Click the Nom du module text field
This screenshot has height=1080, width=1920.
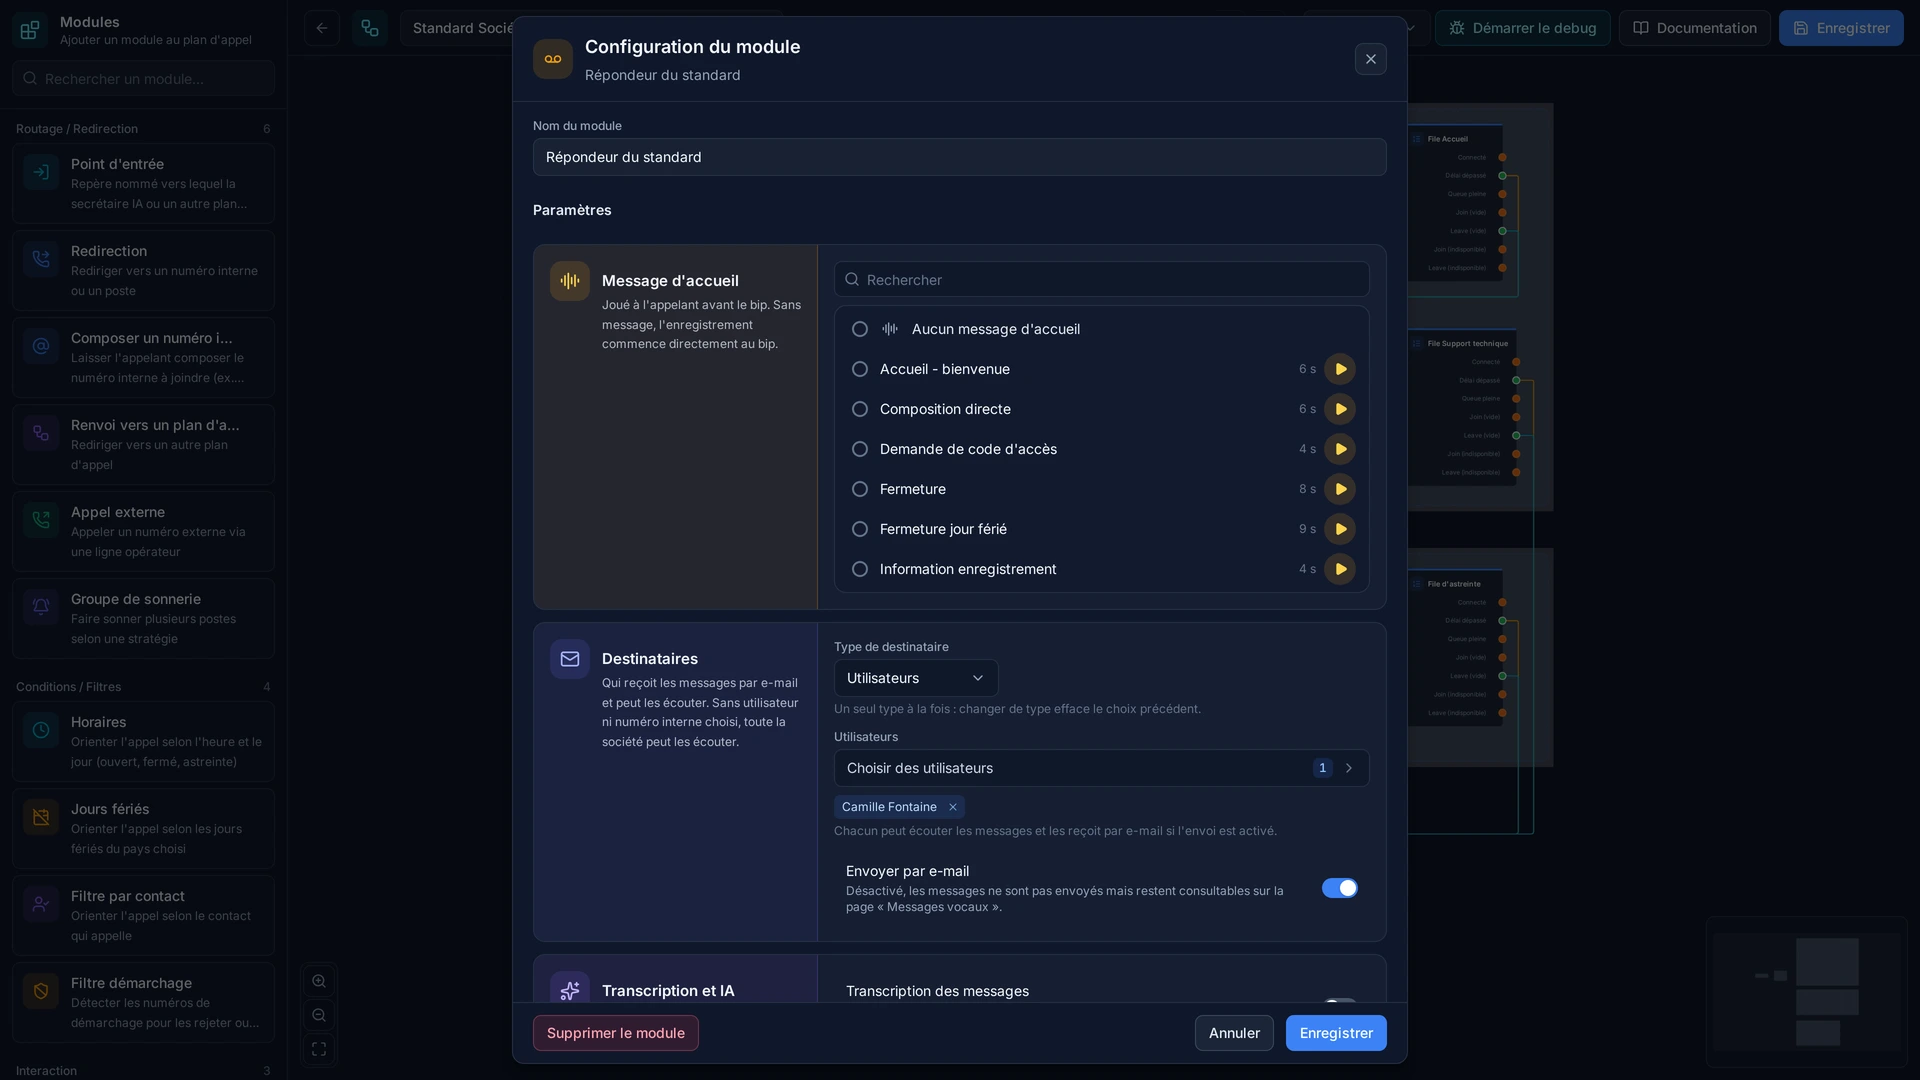pyautogui.click(x=960, y=157)
